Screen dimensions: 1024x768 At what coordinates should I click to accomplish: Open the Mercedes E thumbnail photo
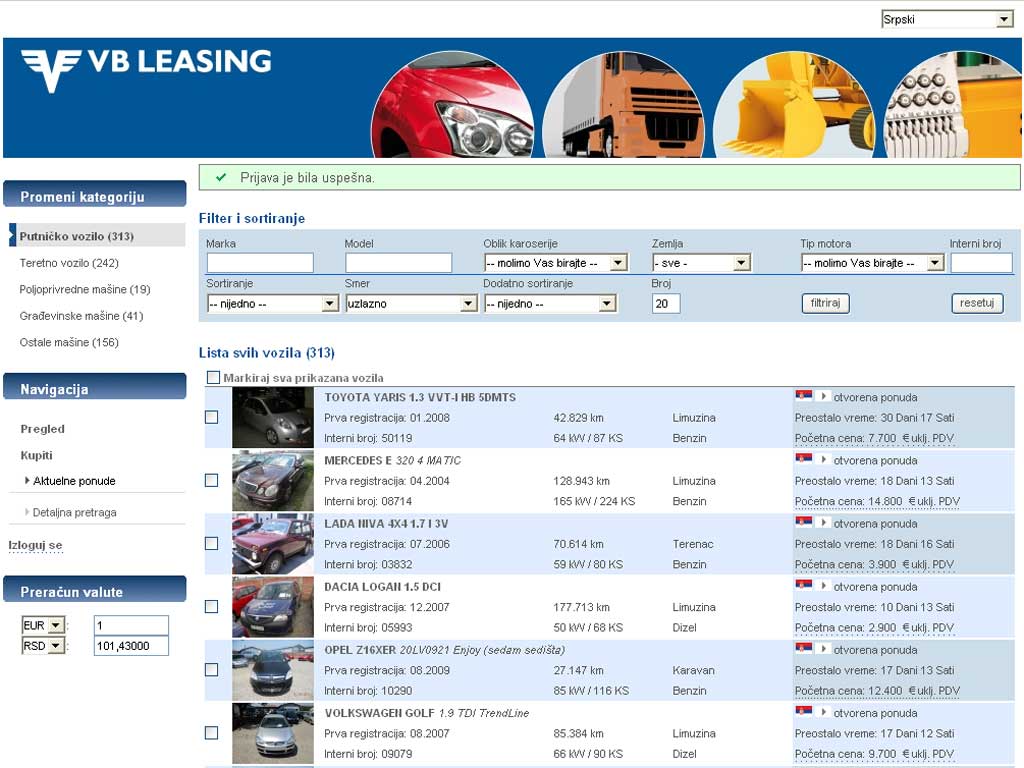[273, 481]
